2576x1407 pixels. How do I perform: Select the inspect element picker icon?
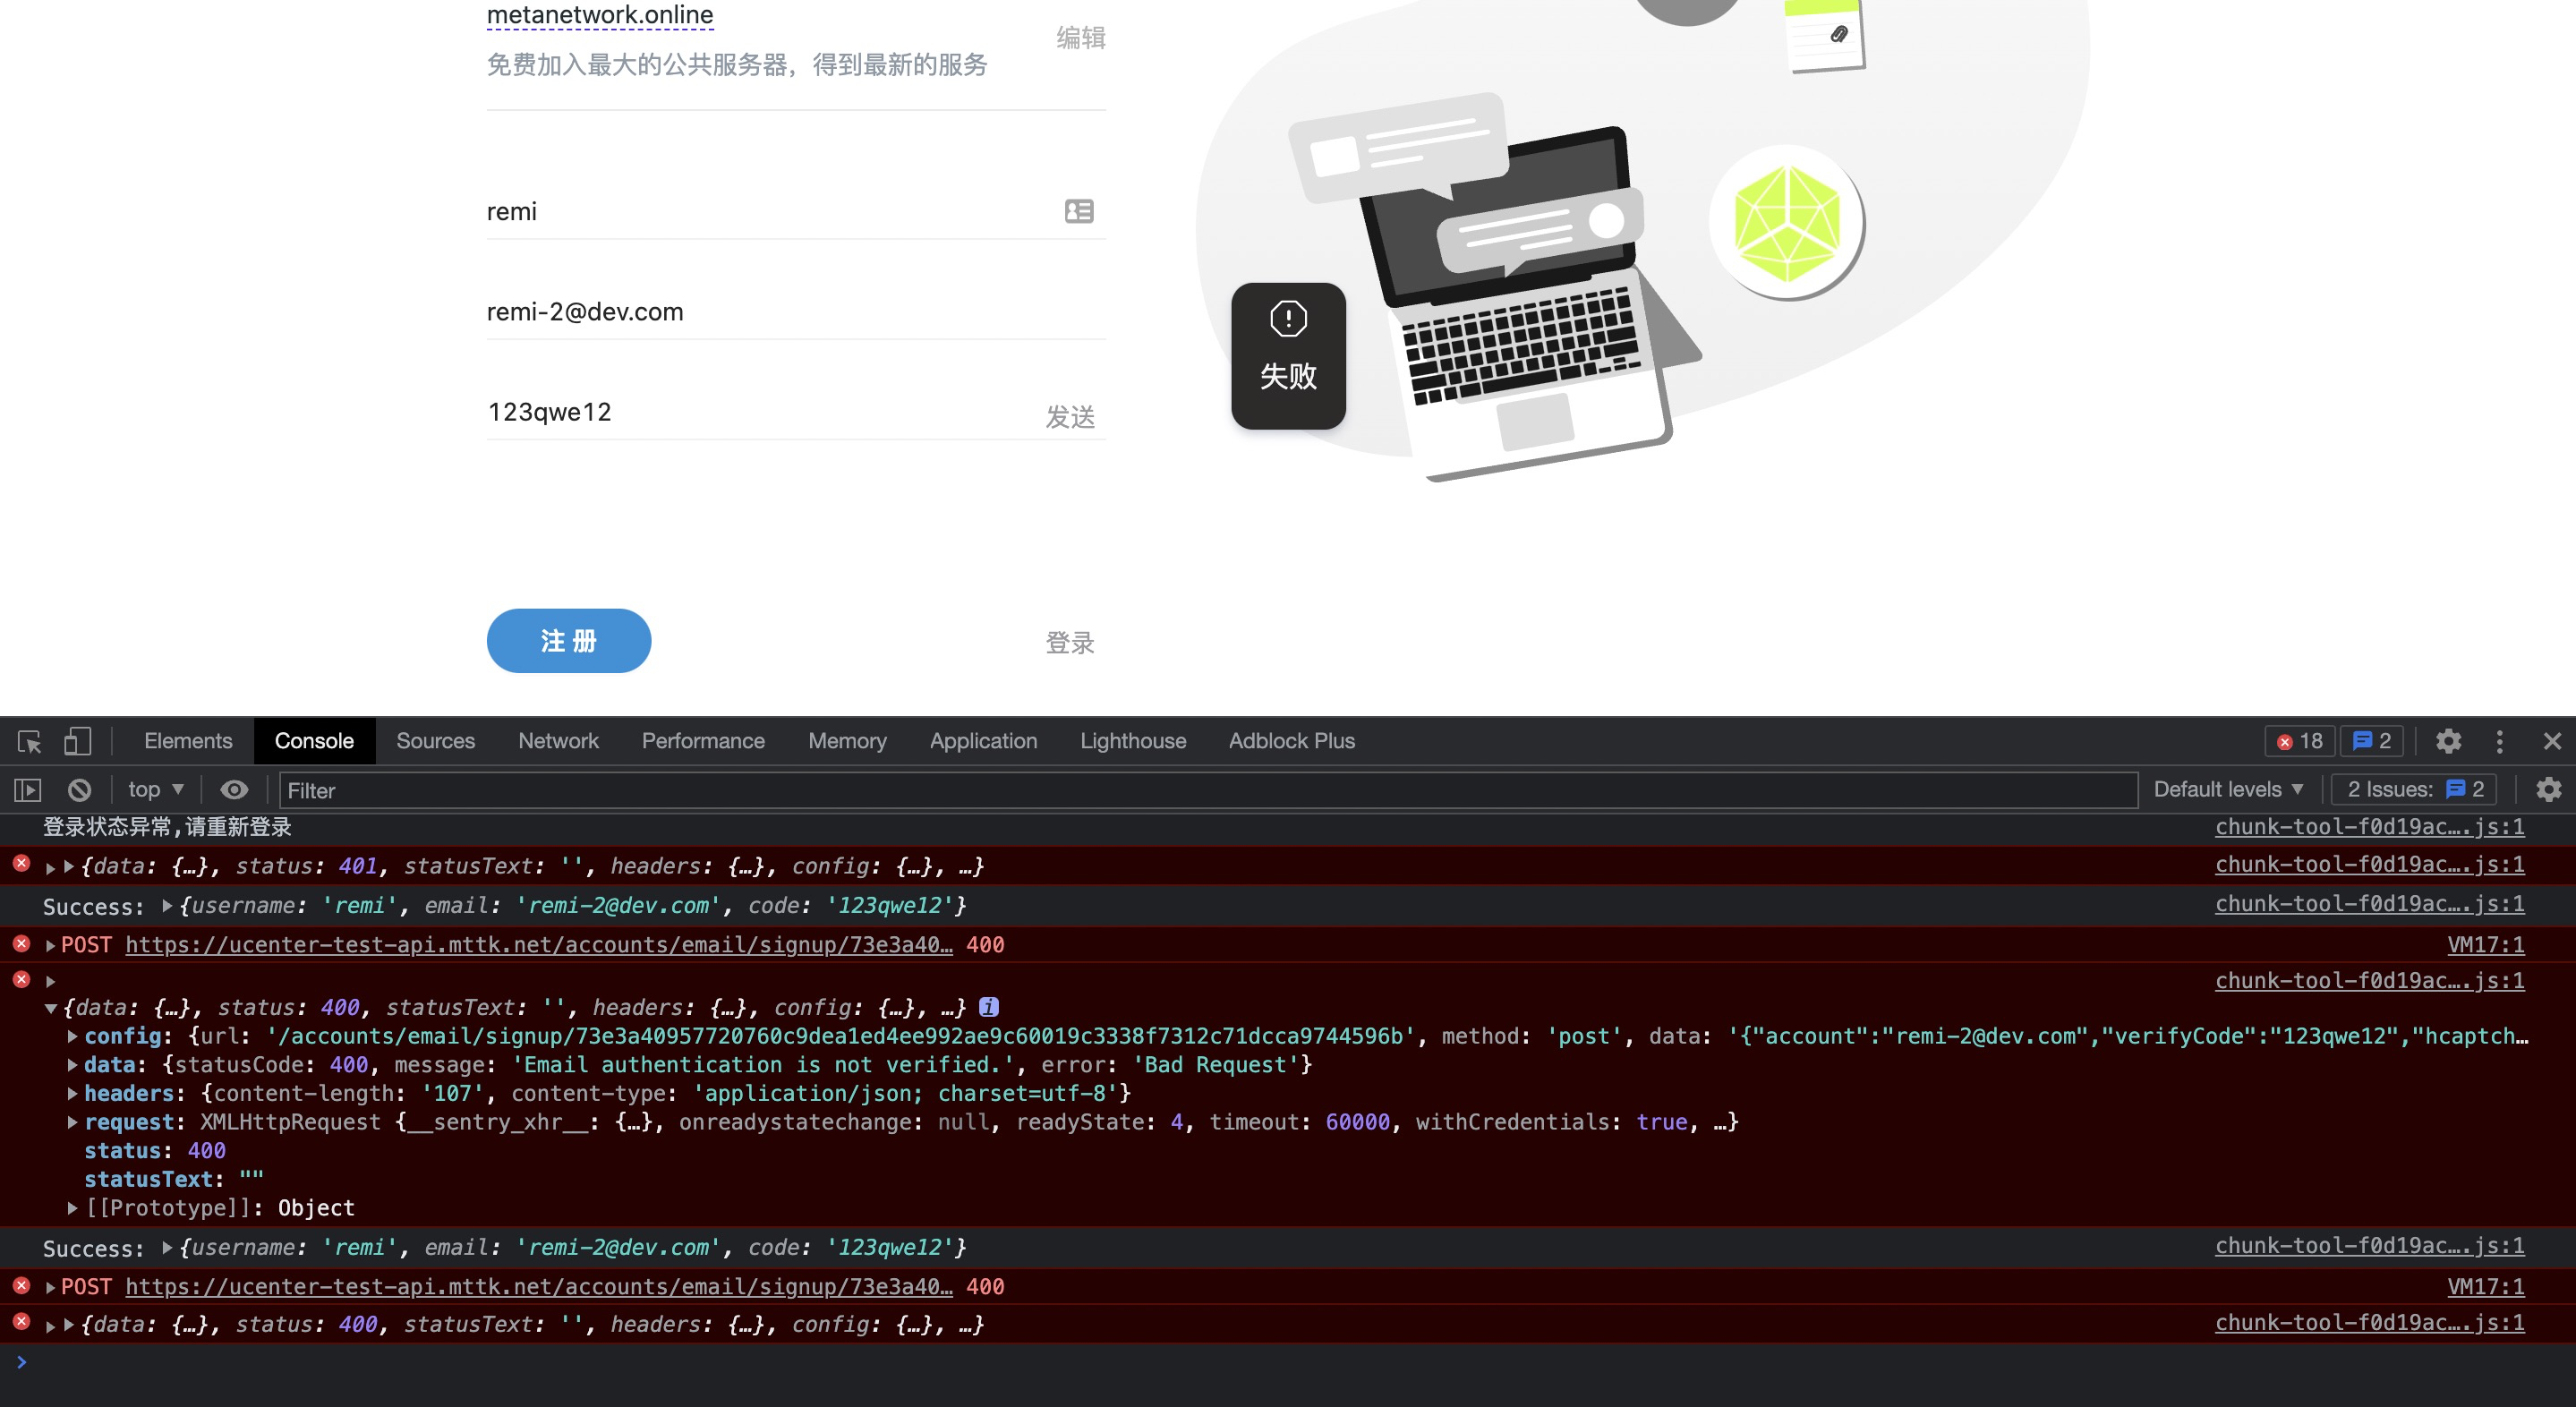coord(29,741)
